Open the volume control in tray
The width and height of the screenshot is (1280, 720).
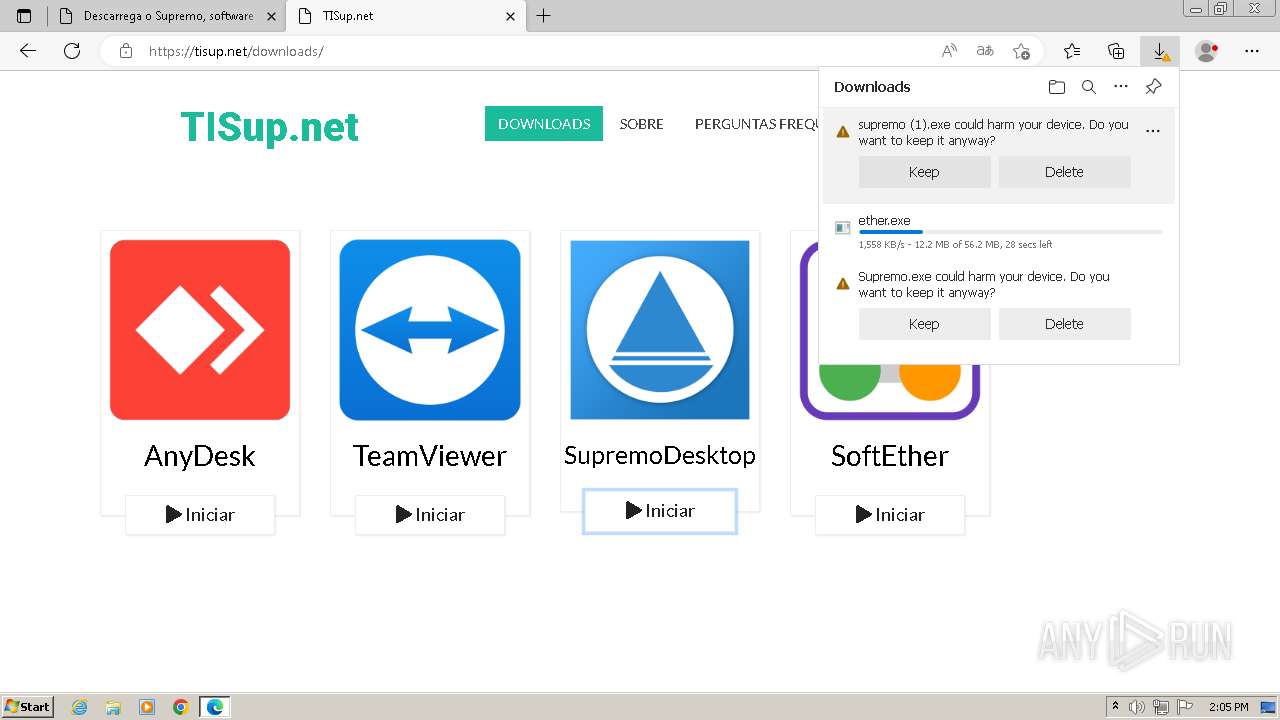[1137, 707]
